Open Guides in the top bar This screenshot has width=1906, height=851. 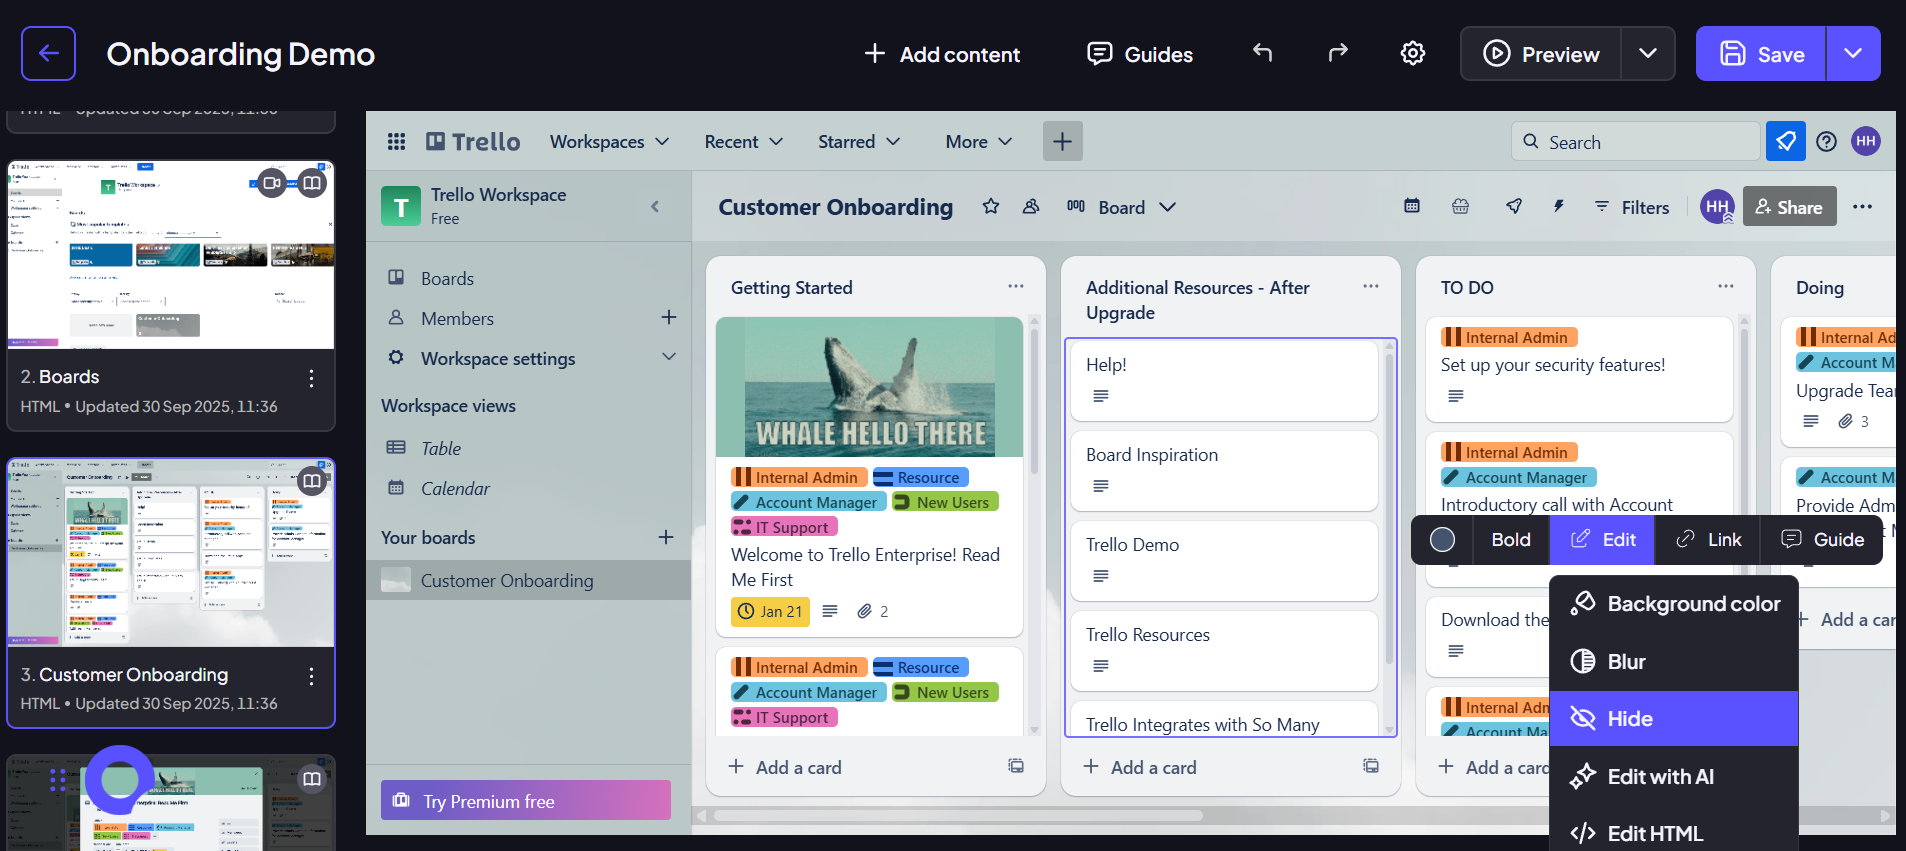[1140, 54]
